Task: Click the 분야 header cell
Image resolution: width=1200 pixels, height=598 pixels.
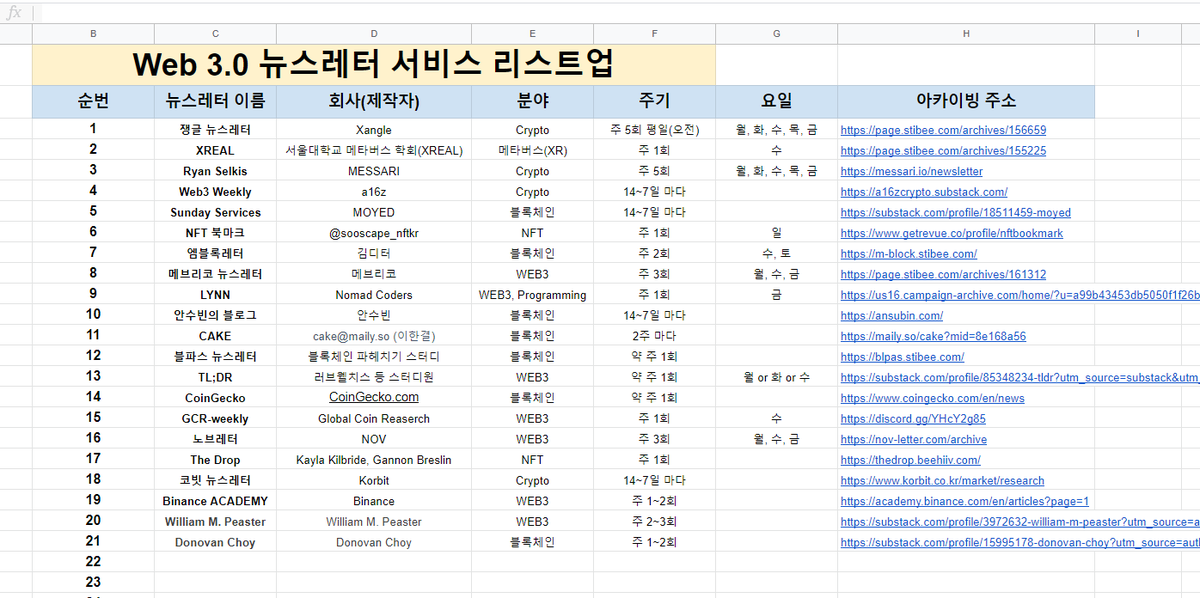Action: click(532, 102)
